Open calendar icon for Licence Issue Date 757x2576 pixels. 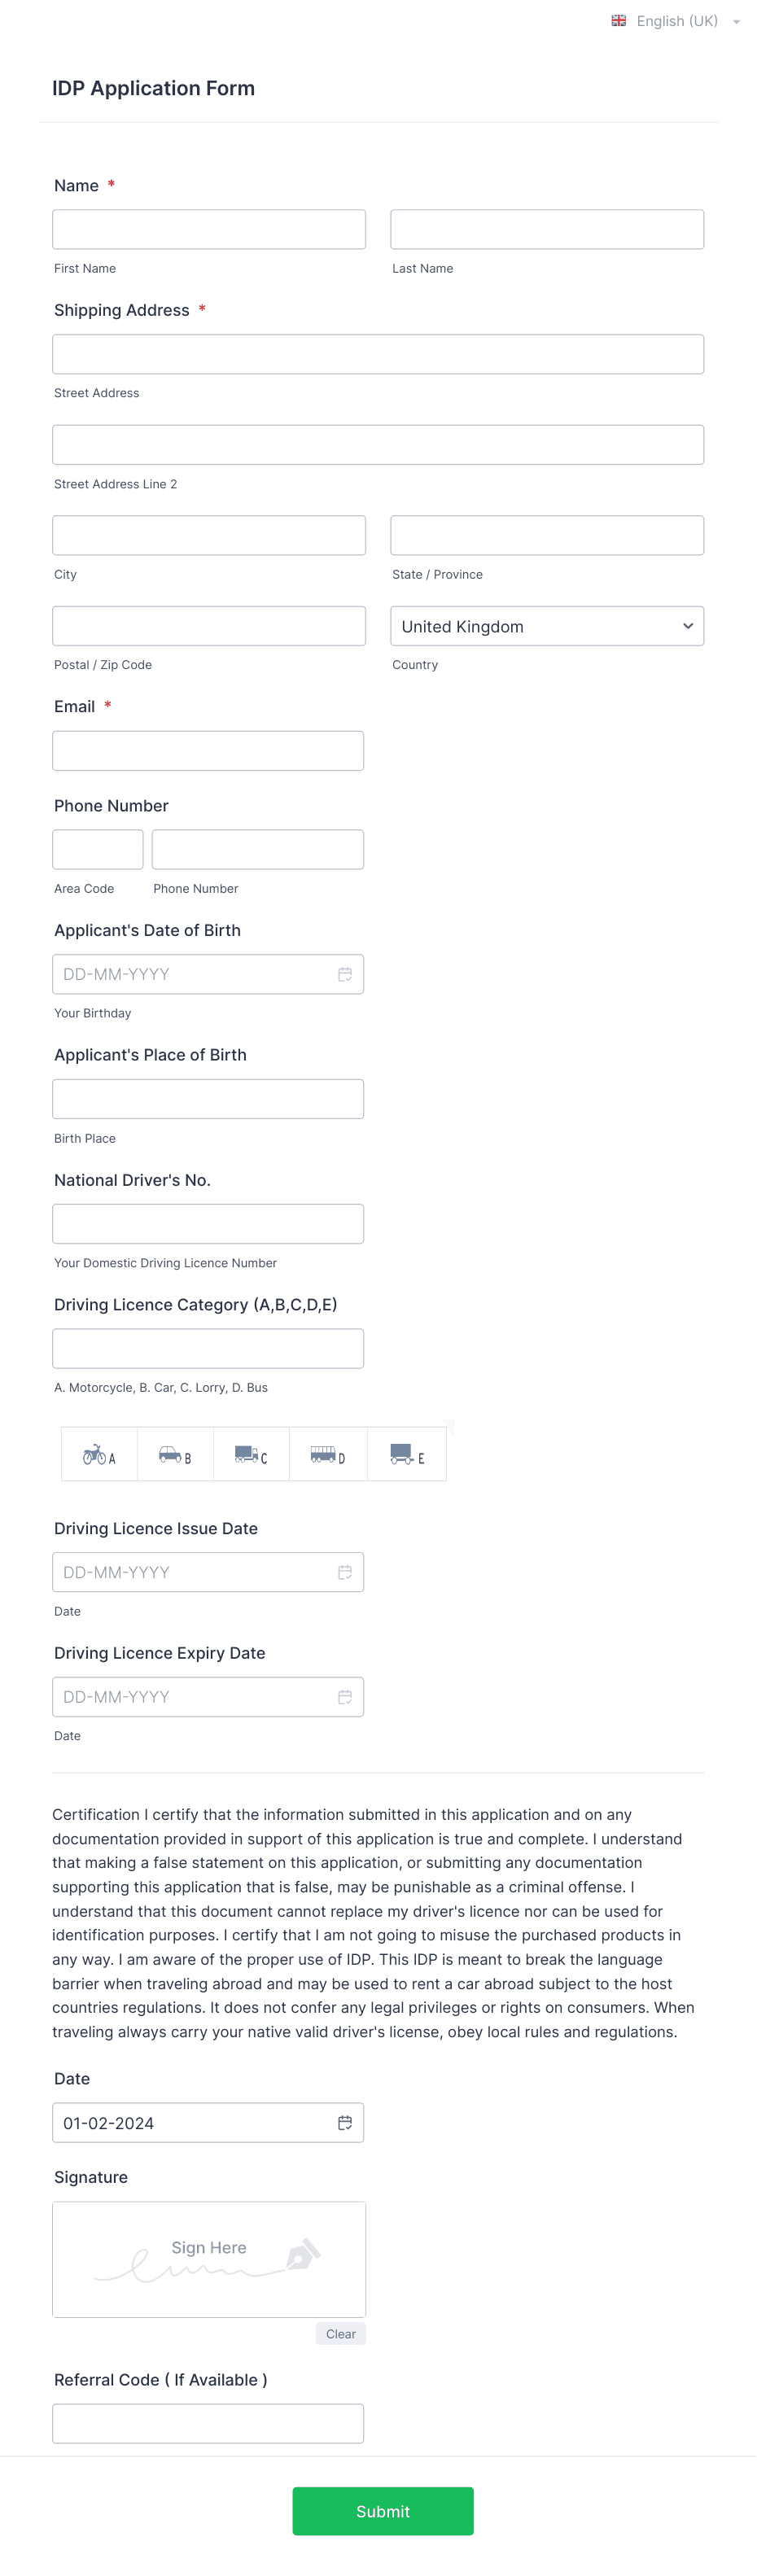[344, 1572]
